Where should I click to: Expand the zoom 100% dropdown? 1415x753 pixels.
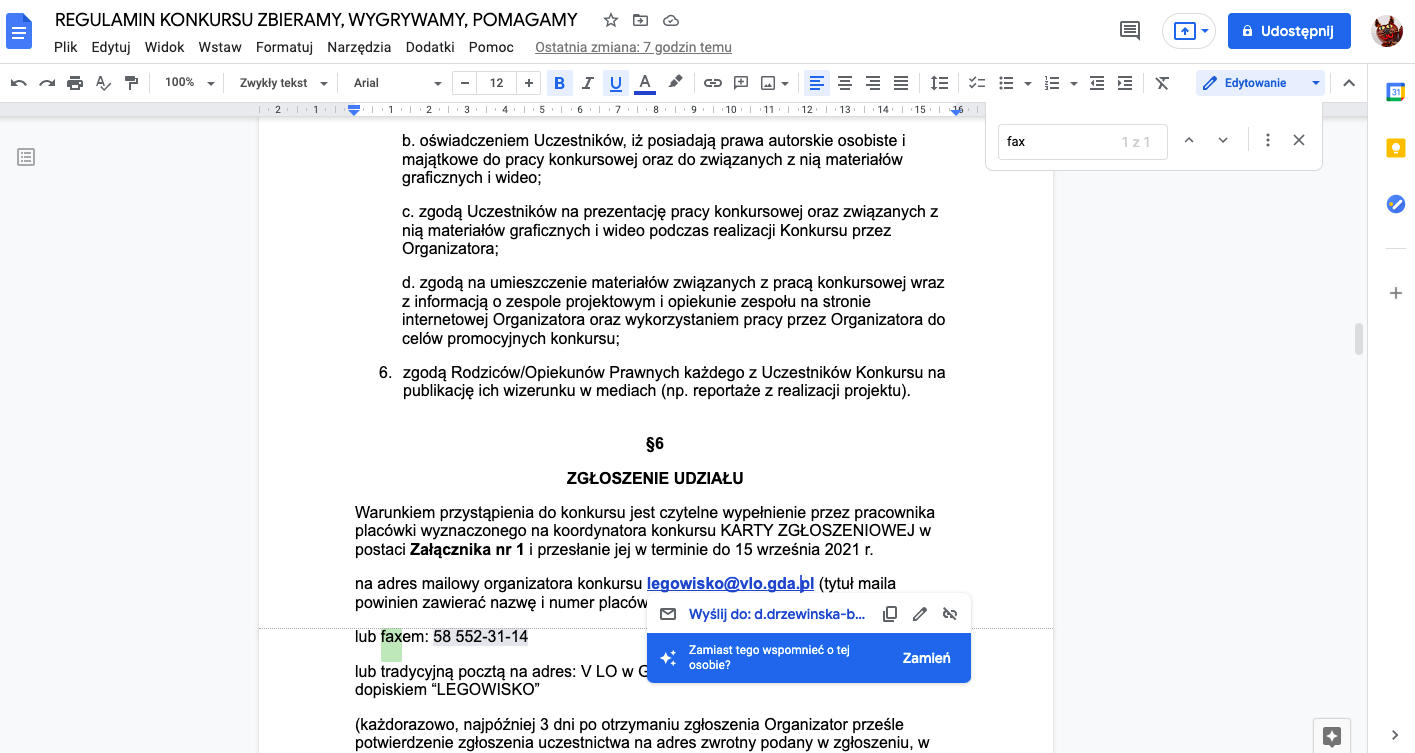pyautogui.click(x=190, y=83)
